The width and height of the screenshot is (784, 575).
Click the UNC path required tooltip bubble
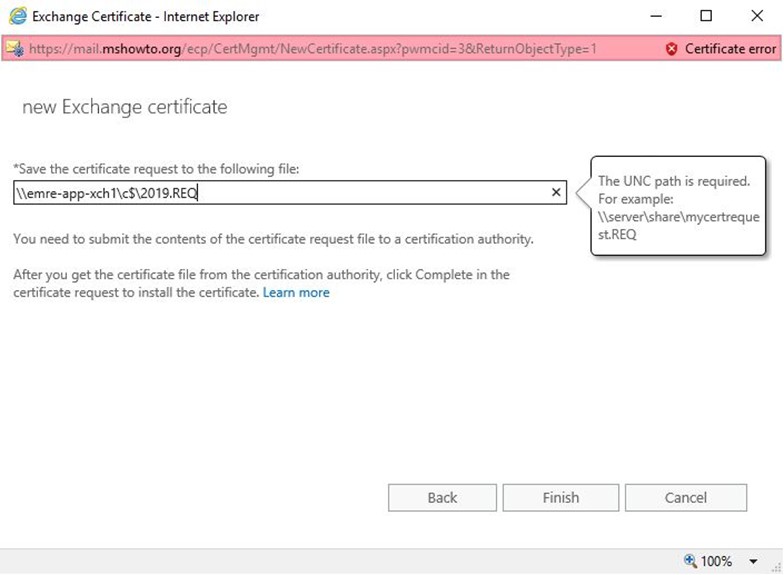[678, 206]
